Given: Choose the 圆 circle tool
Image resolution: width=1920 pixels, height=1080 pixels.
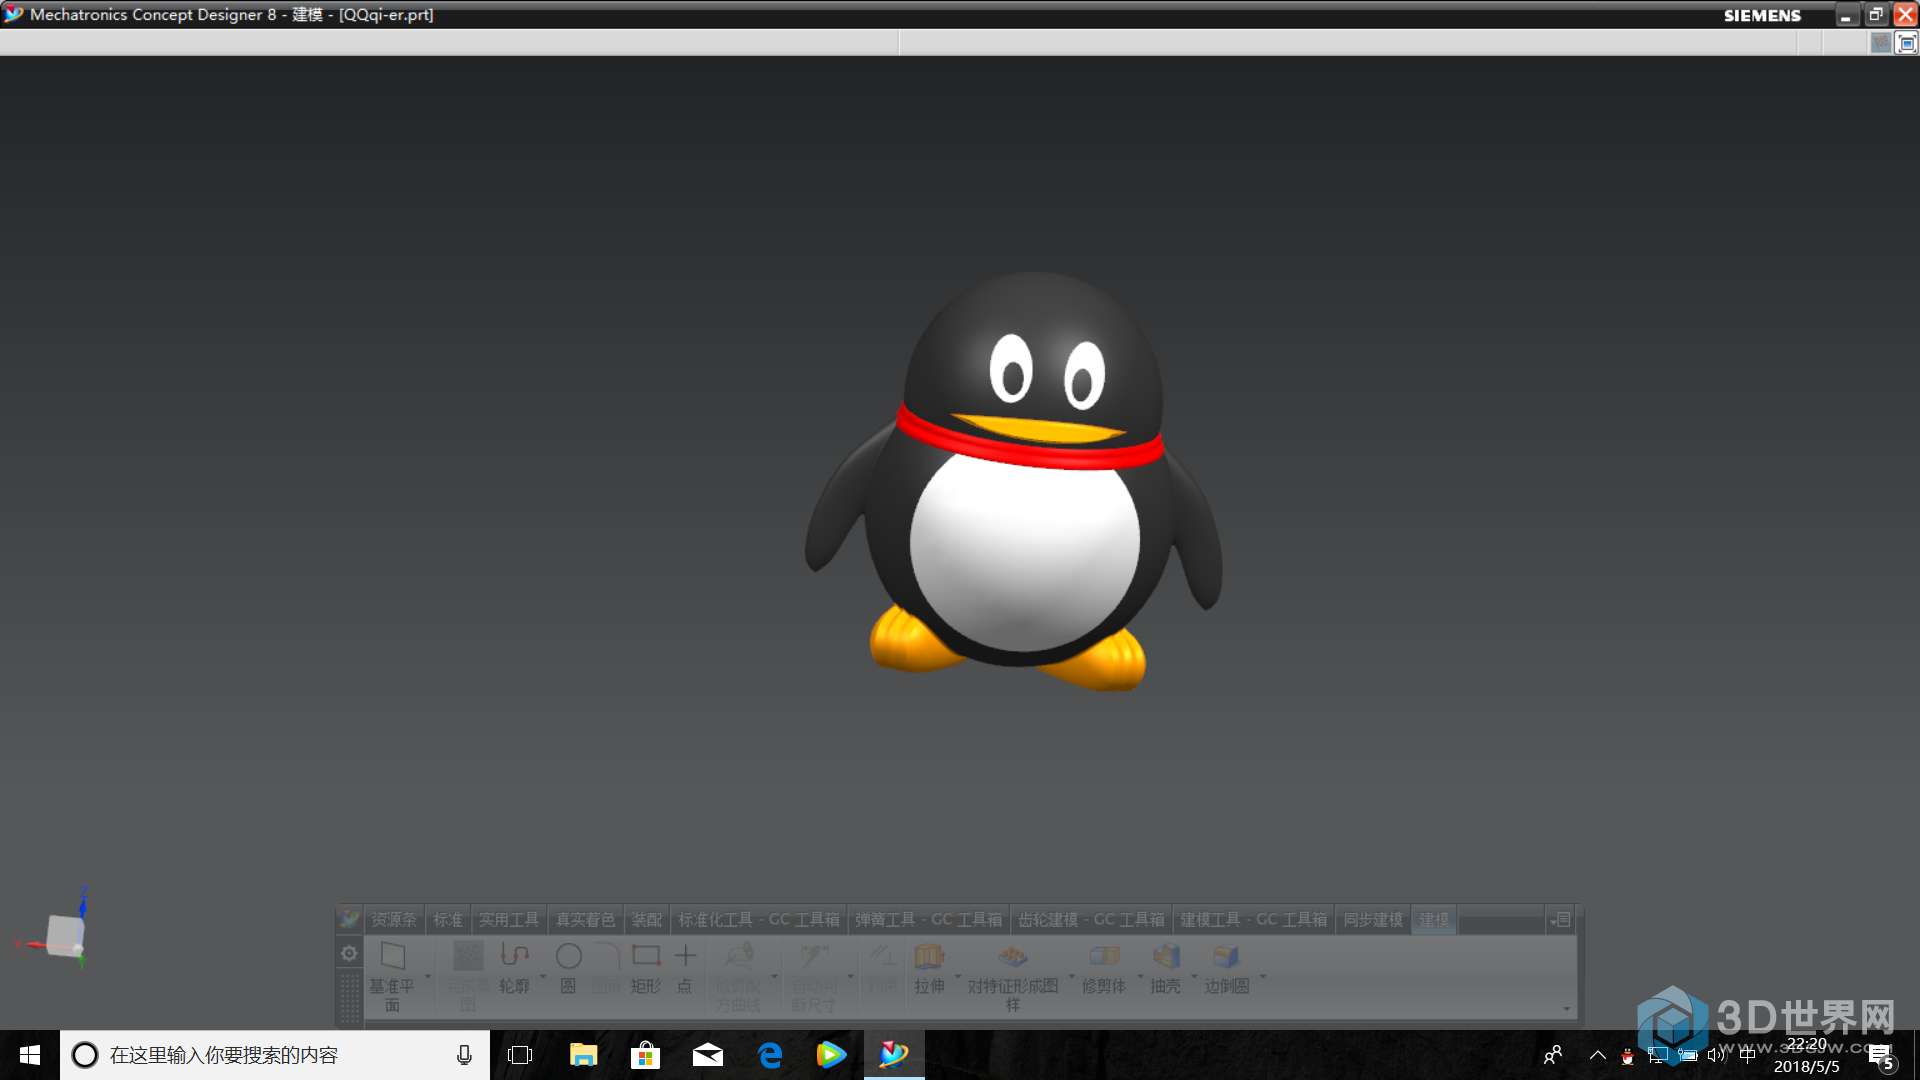Looking at the screenshot, I should click(x=568, y=968).
